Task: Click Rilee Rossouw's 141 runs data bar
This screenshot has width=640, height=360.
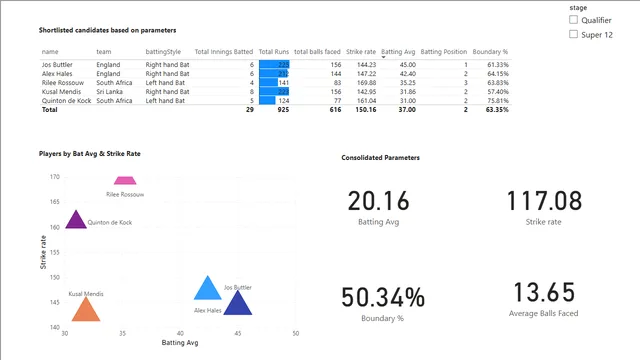Action: 269,82
